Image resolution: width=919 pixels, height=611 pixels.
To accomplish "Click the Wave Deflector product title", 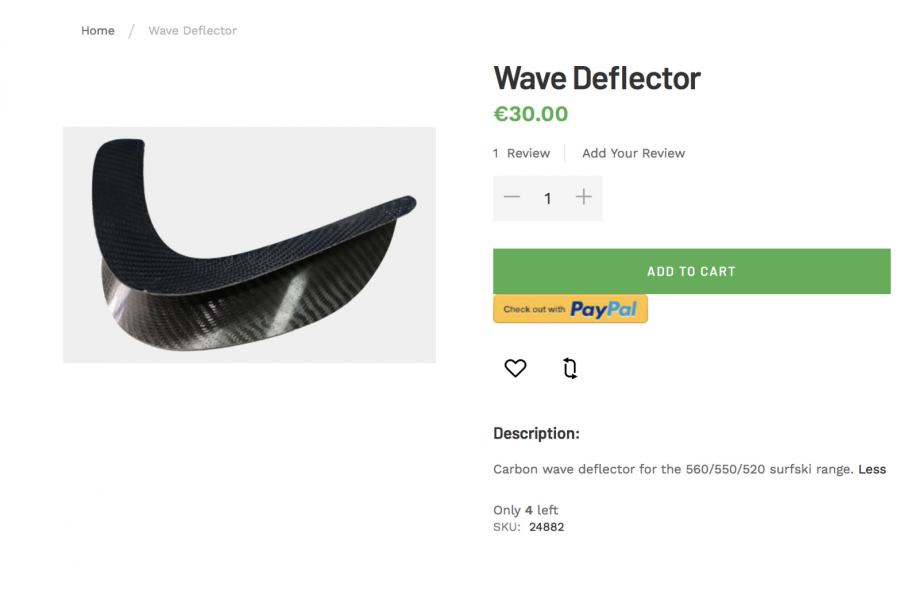I will click(x=597, y=78).
